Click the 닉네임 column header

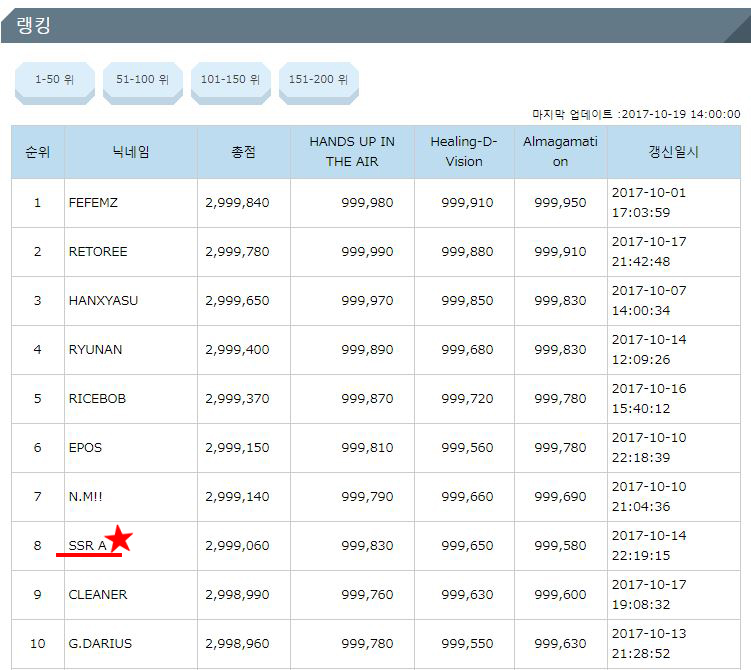click(131, 152)
